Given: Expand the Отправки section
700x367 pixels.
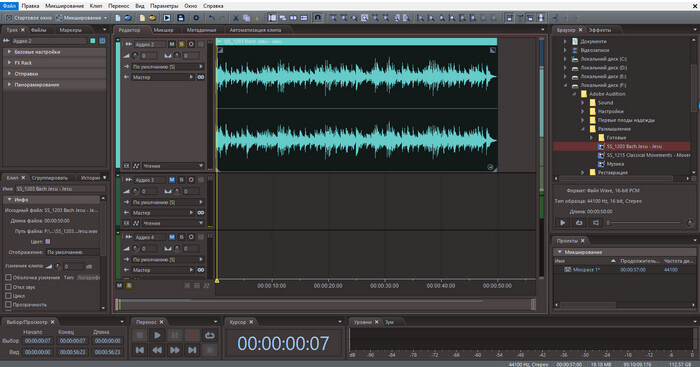Looking at the screenshot, I should [9, 74].
